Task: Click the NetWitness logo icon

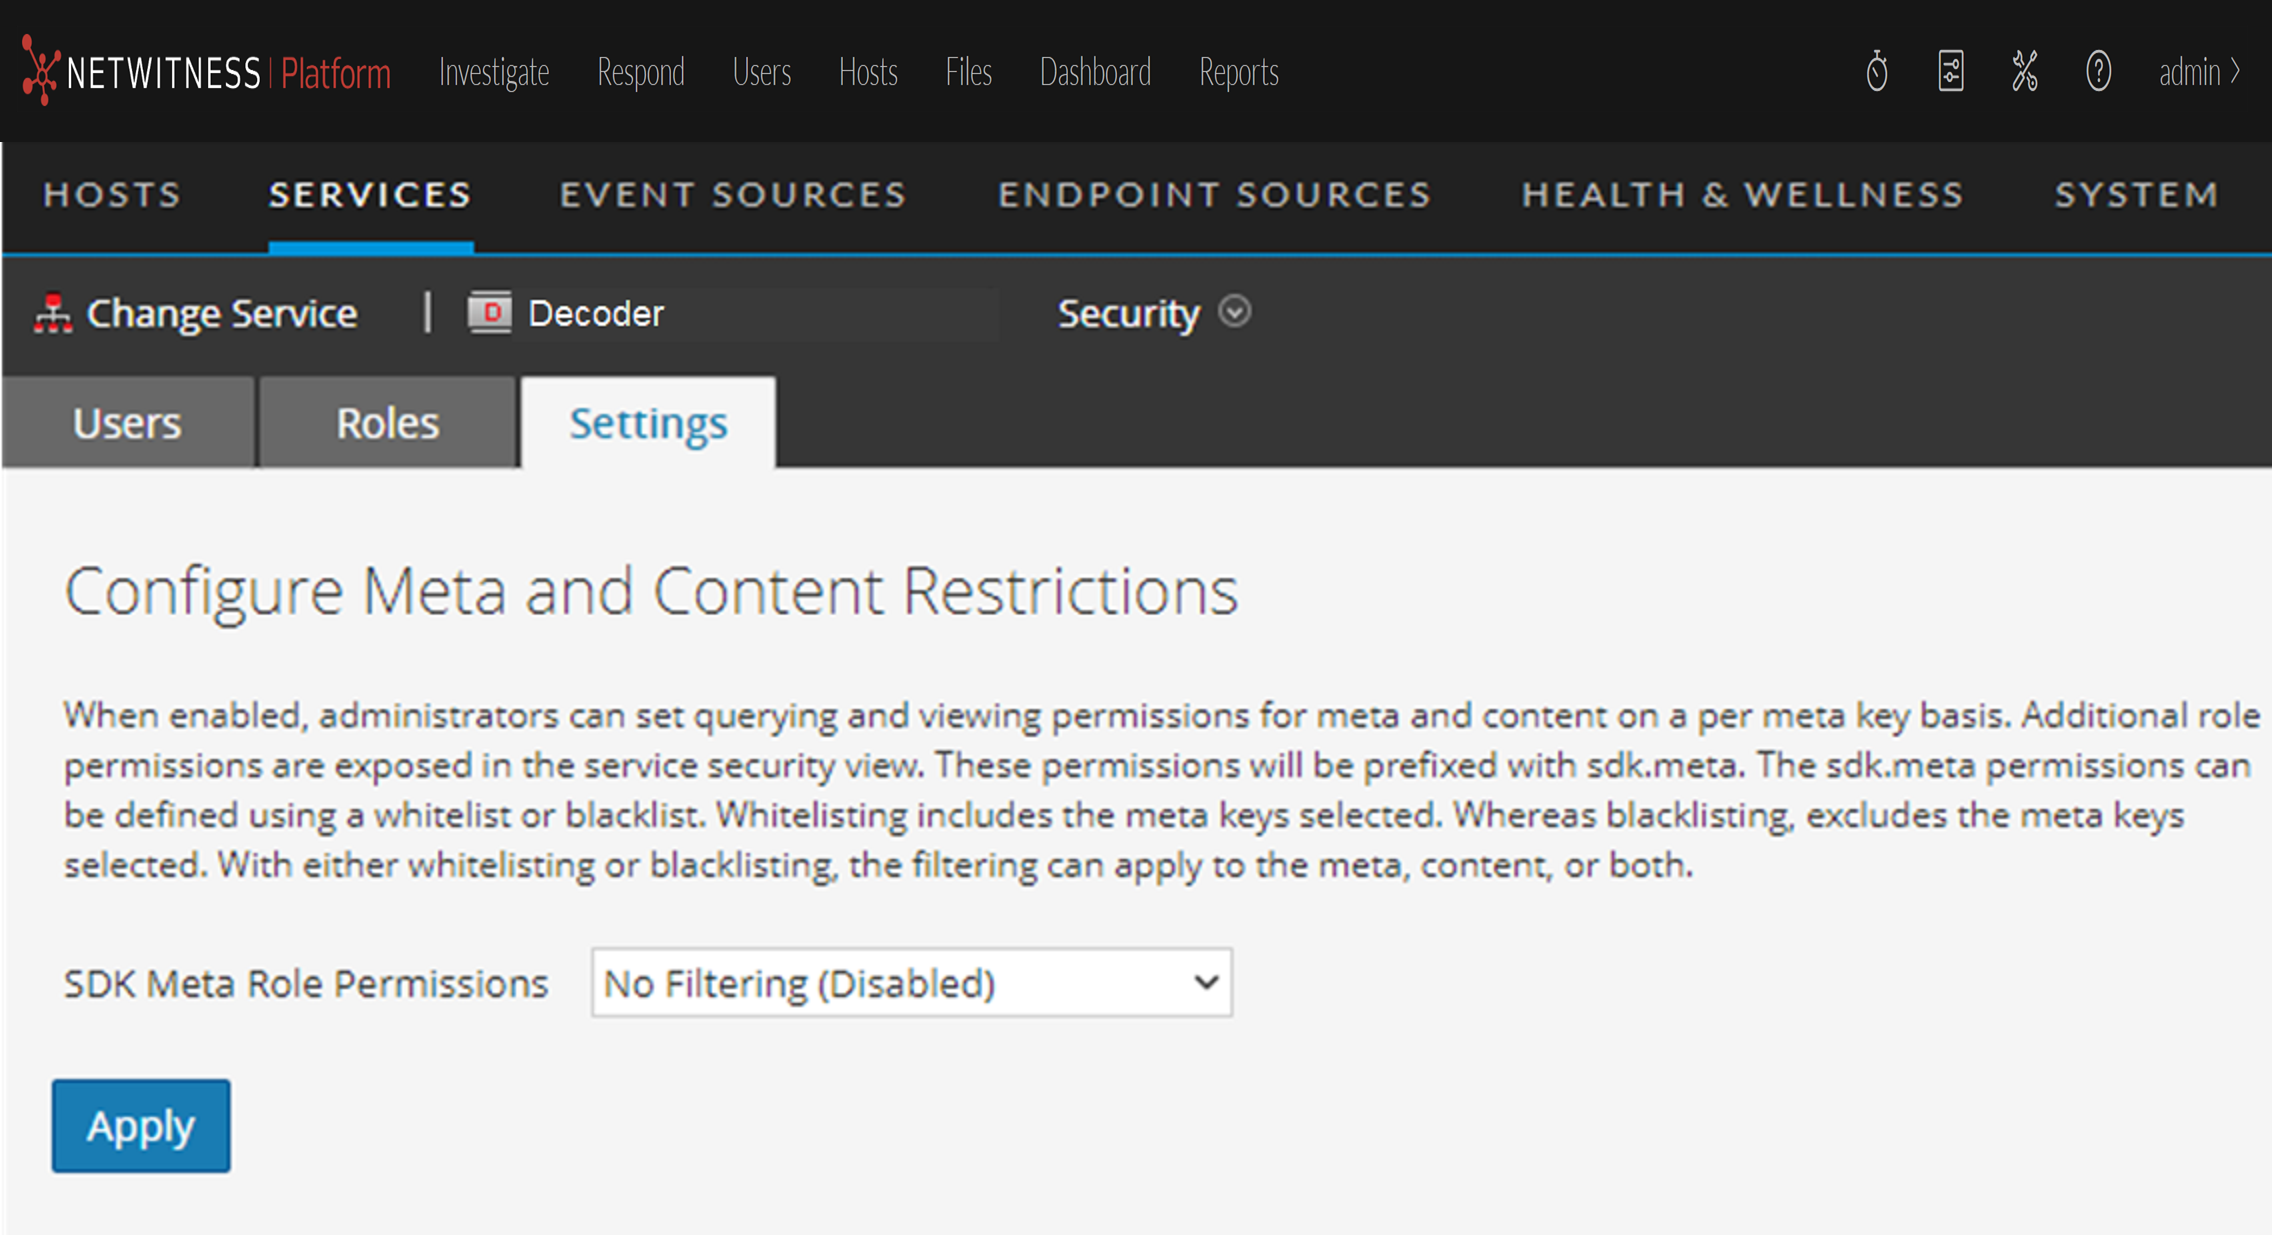Action: 40,71
